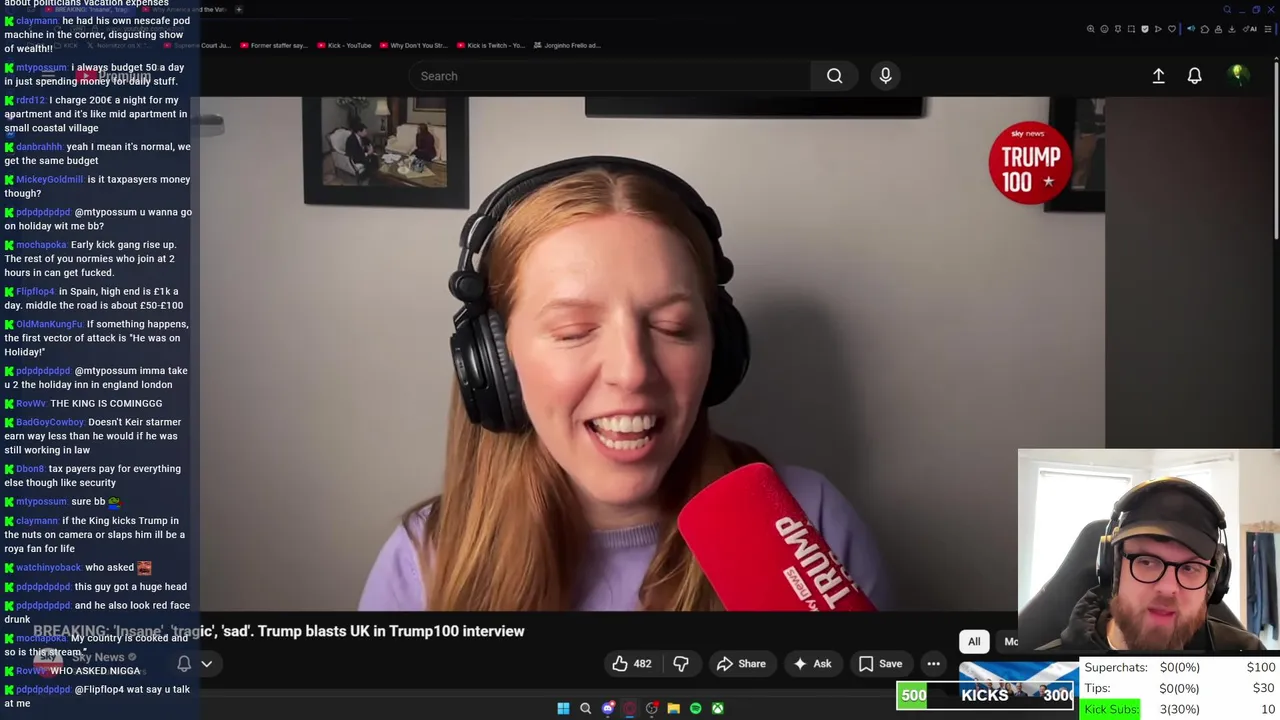
Task: Open Opera GX browser taskbar icon
Action: [x=630, y=708]
